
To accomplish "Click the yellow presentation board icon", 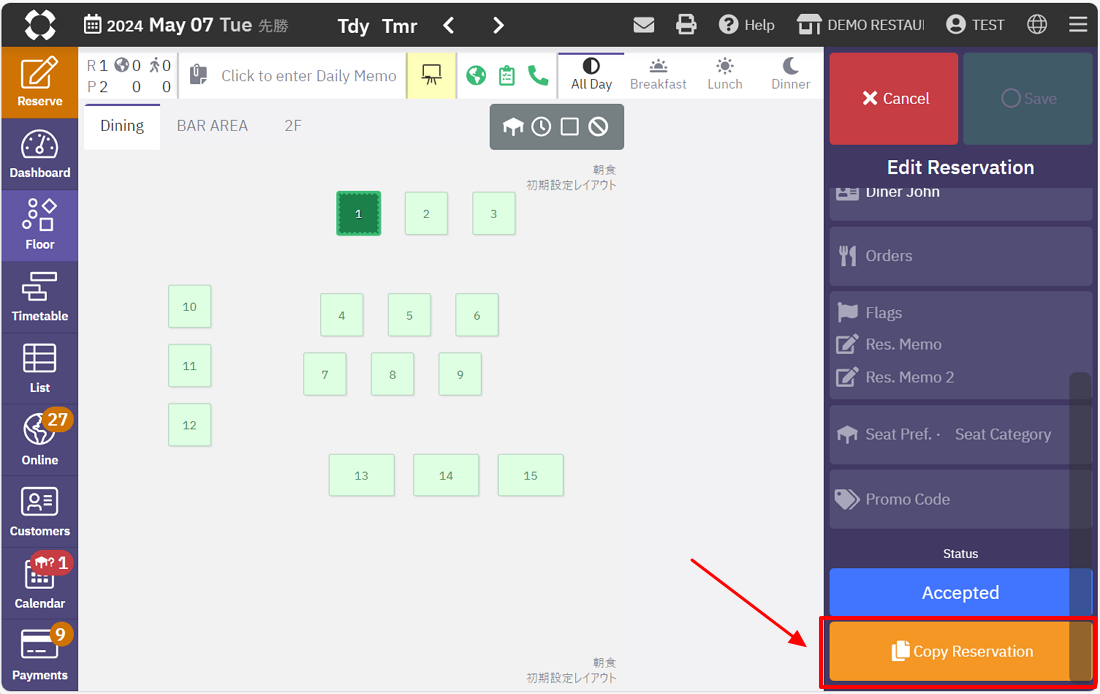I will 431,75.
